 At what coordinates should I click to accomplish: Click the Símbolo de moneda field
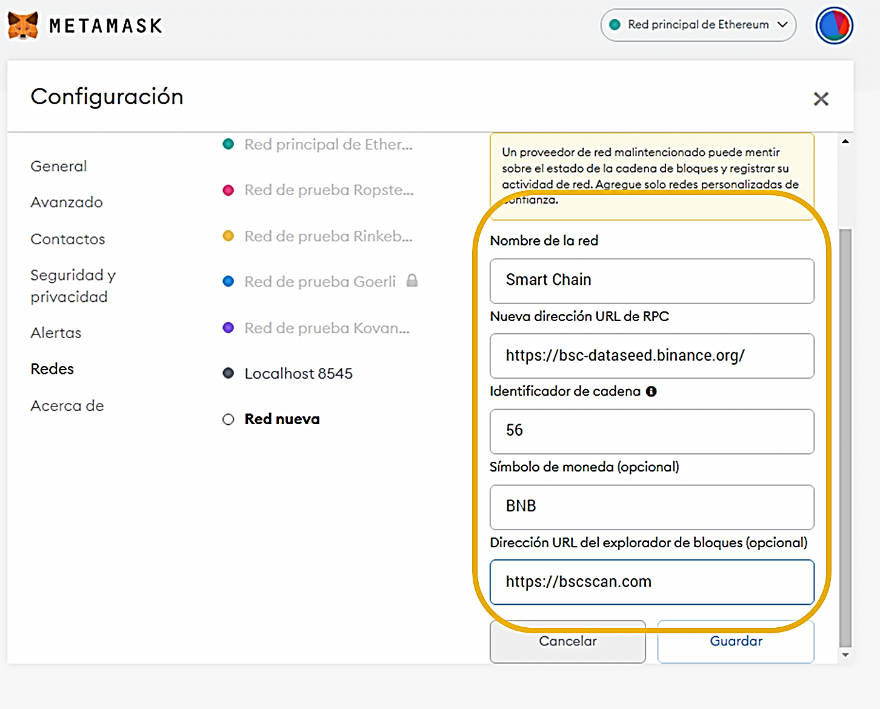click(652, 507)
